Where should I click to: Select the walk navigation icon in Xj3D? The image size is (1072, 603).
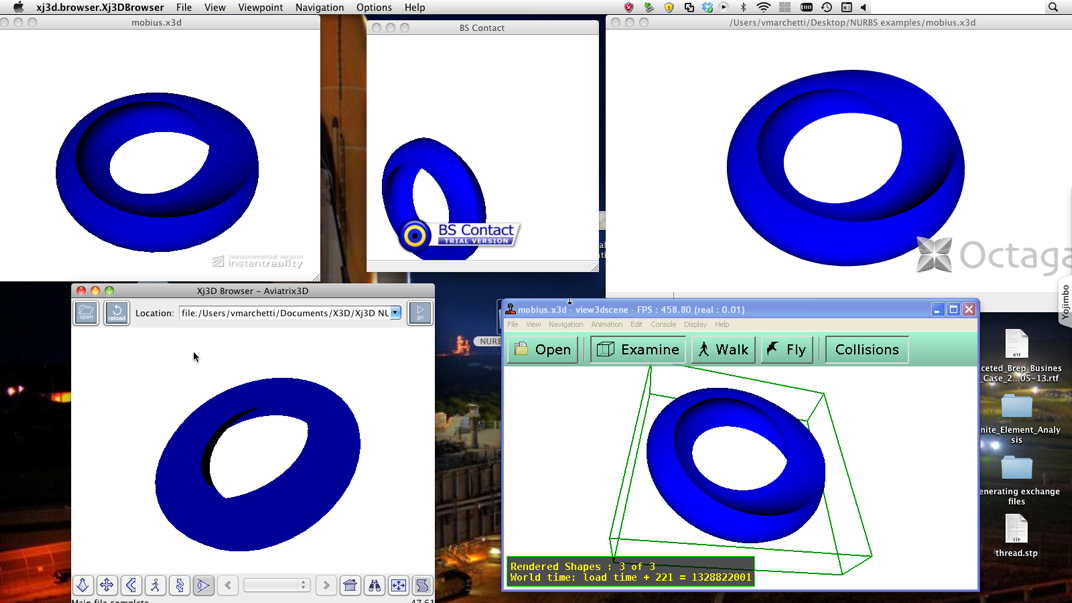click(155, 585)
